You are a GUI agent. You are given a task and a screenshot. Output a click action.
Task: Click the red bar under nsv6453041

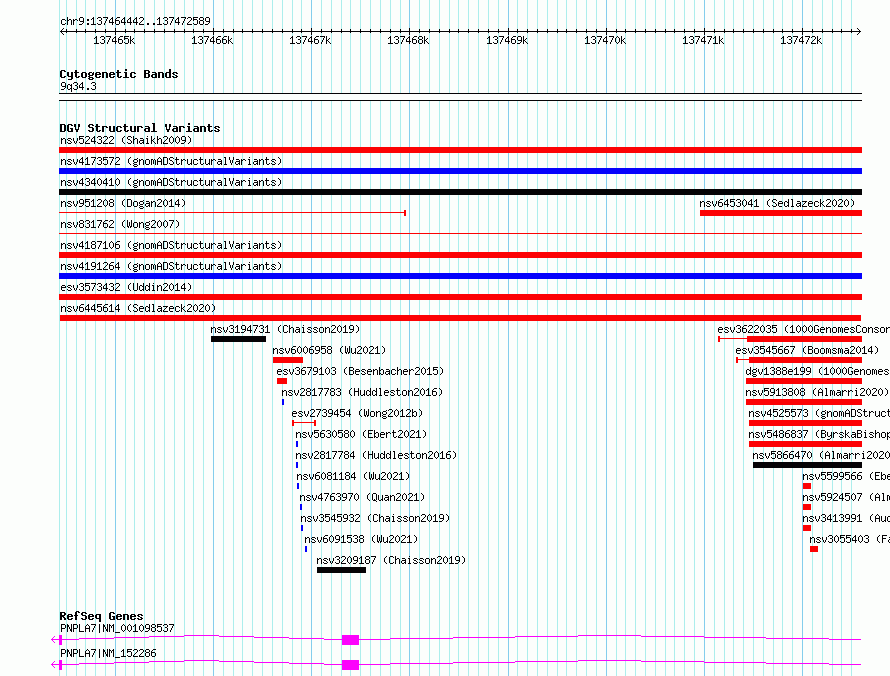781,213
